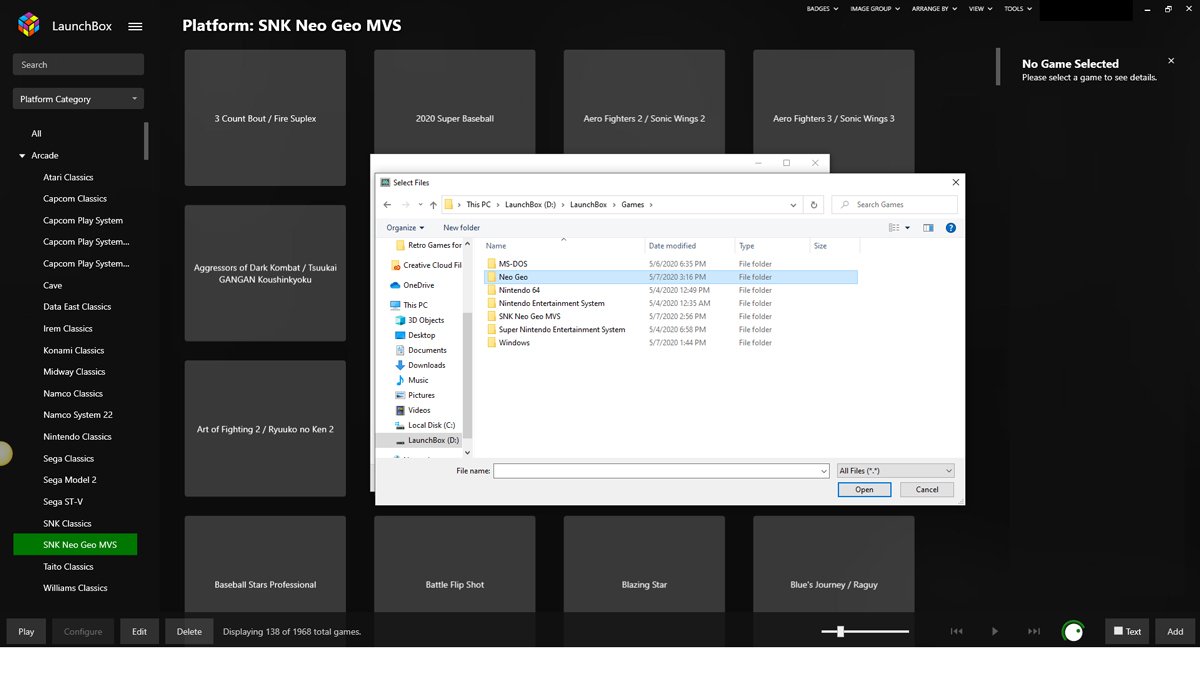Skip to next track in music controls
The height and width of the screenshot is (675, 1200).
point(1034,631)
